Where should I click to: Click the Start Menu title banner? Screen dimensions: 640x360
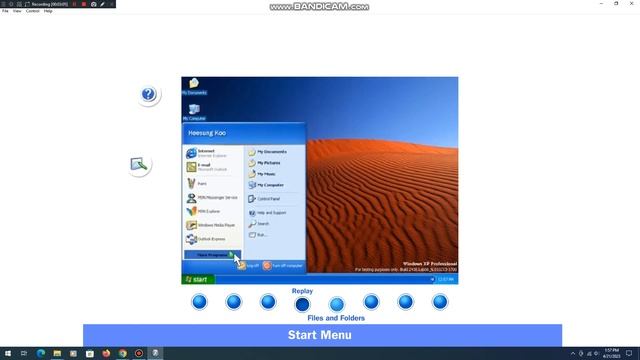point(322,335)
